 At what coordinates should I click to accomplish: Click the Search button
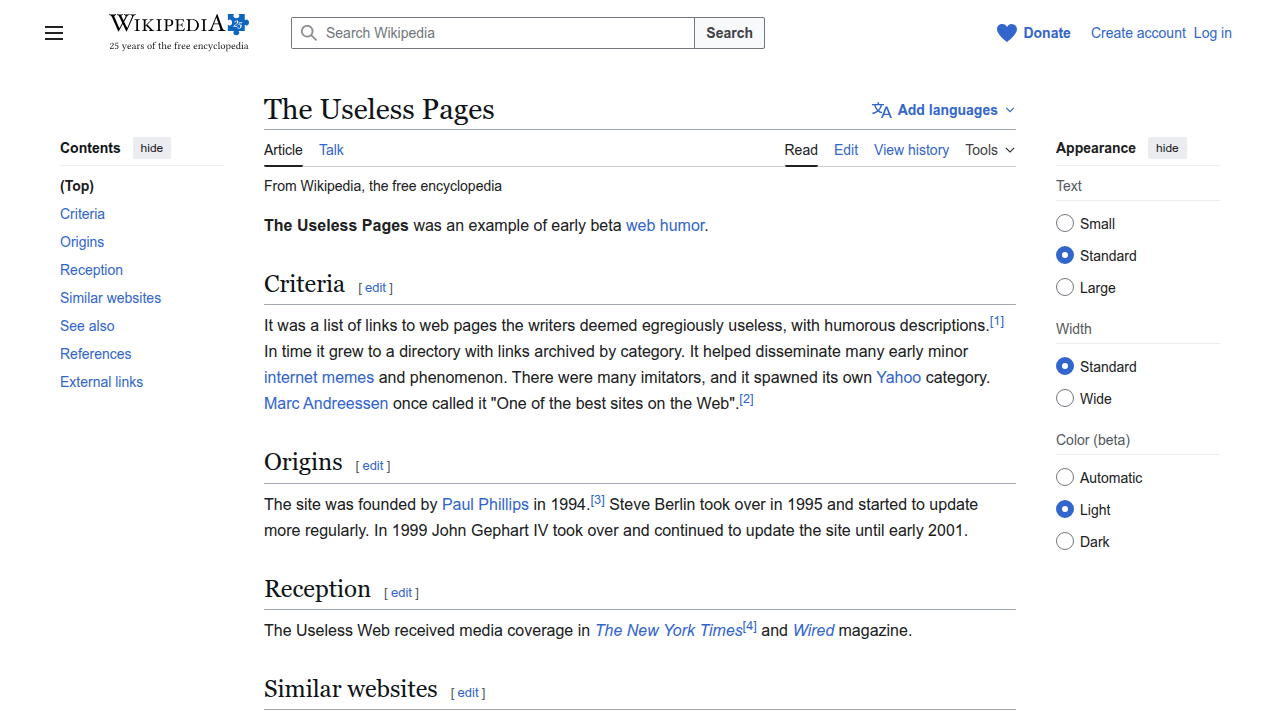729,33
